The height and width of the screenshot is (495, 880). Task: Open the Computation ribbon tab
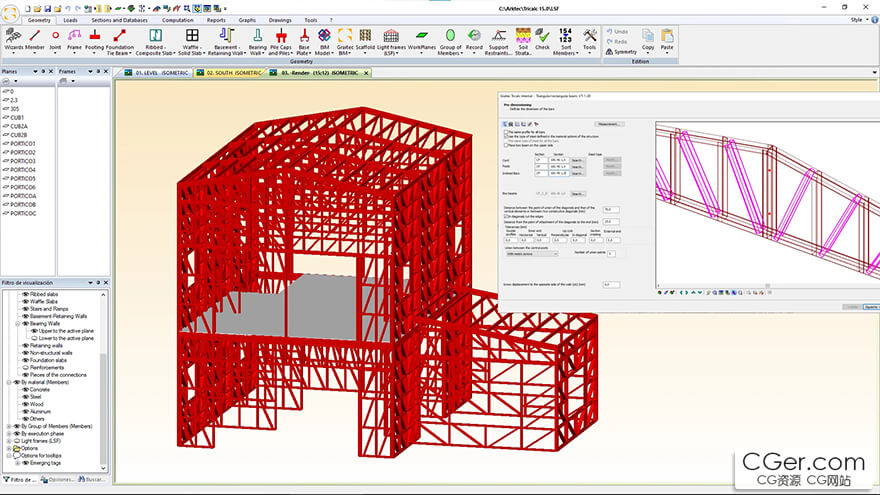coord(177,20)
